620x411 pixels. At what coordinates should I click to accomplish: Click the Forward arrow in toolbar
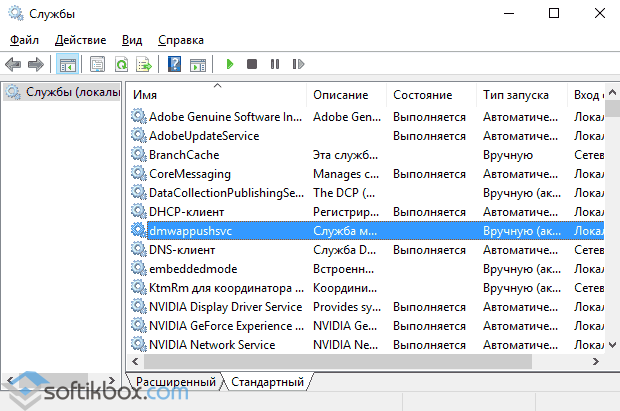coord(36,64)
